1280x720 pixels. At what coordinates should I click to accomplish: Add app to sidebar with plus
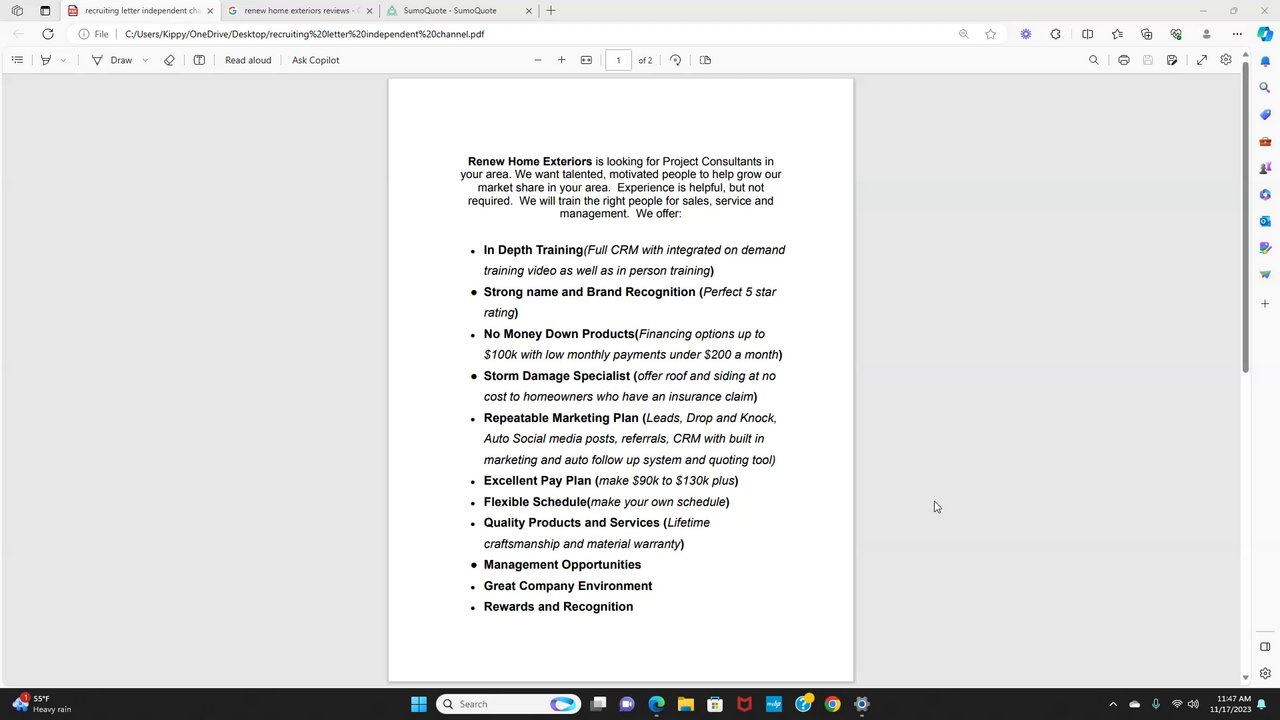[x=1265, y=304]
